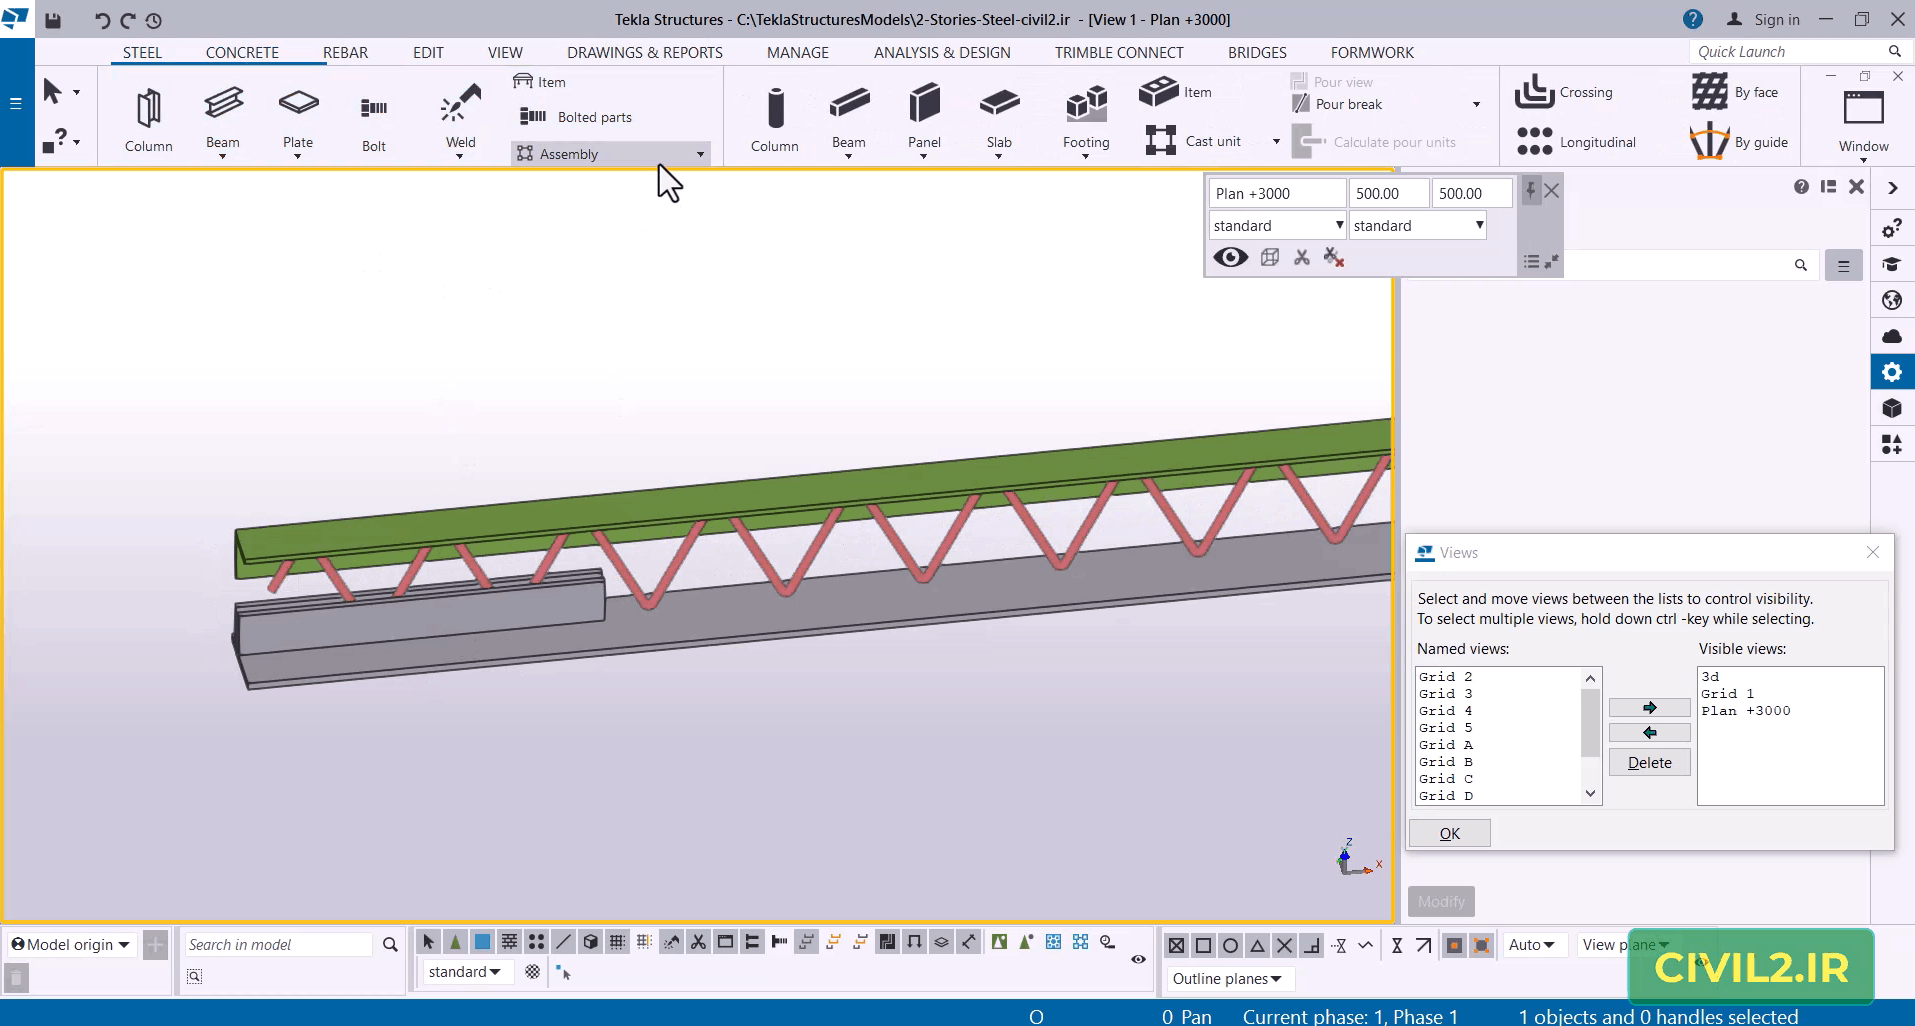Click the Quick Launch search box
1915x1026 pixels.
pos(1790,52)
